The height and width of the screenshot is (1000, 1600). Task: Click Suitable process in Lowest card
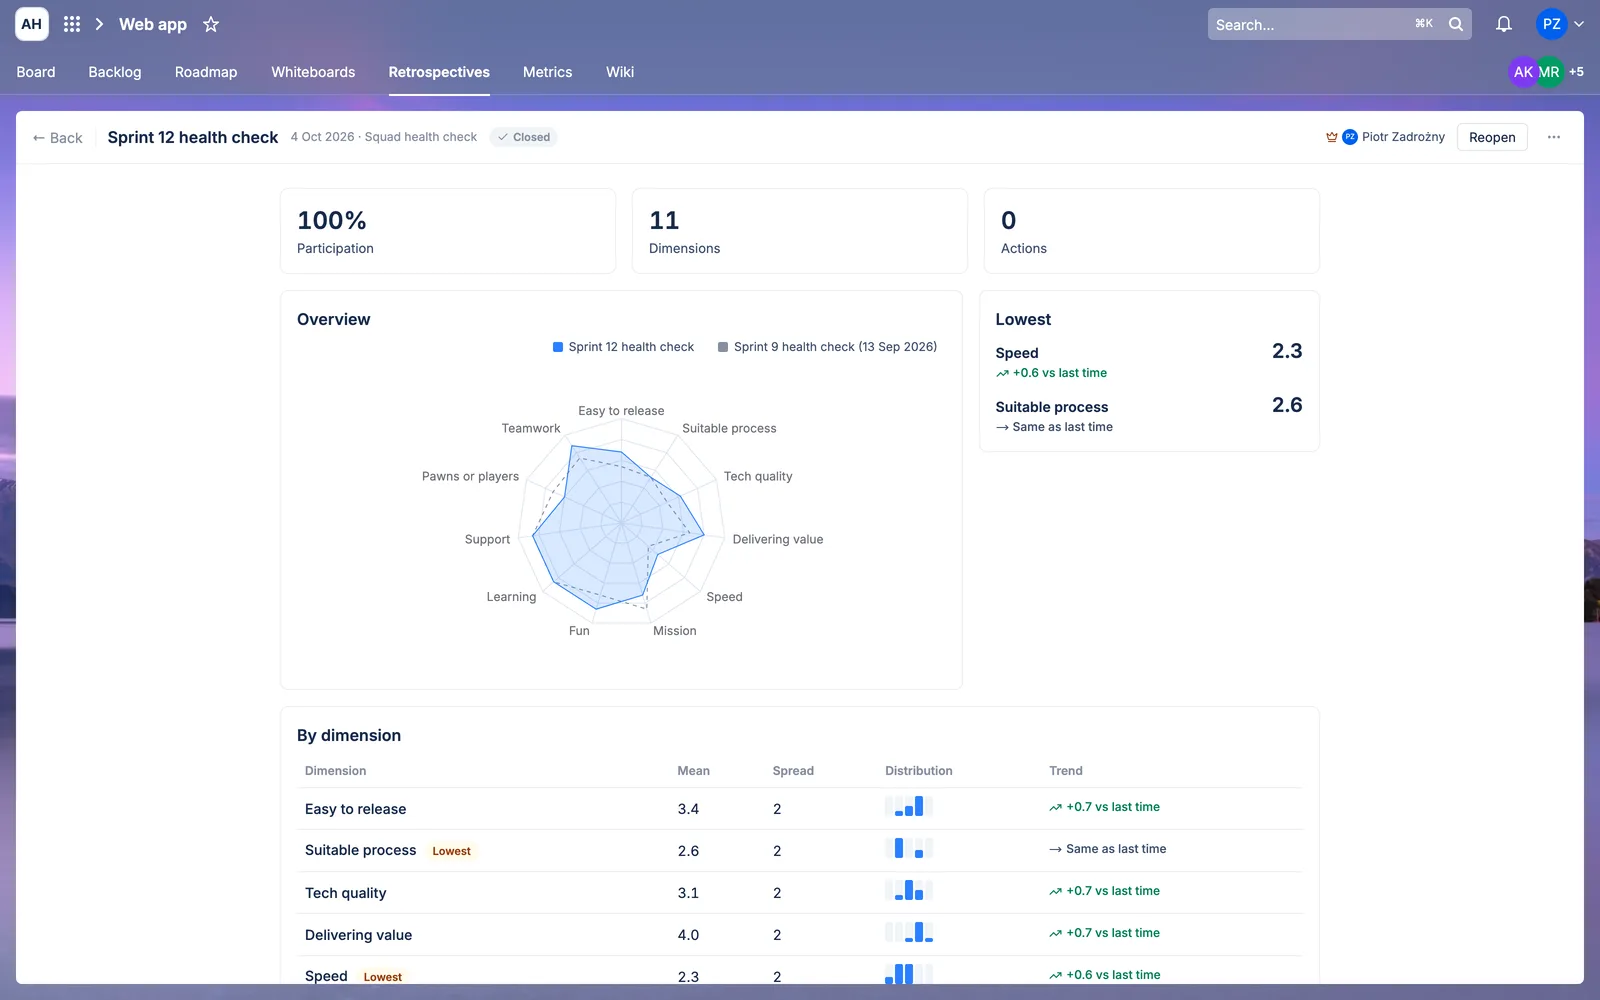[x=1149, y=415]
